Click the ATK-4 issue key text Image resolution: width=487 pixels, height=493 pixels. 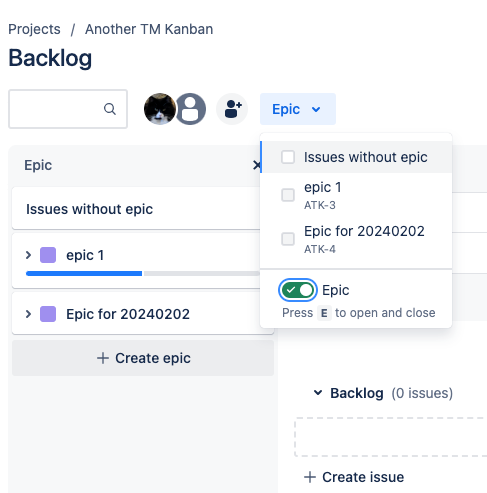tap(320, 249)
